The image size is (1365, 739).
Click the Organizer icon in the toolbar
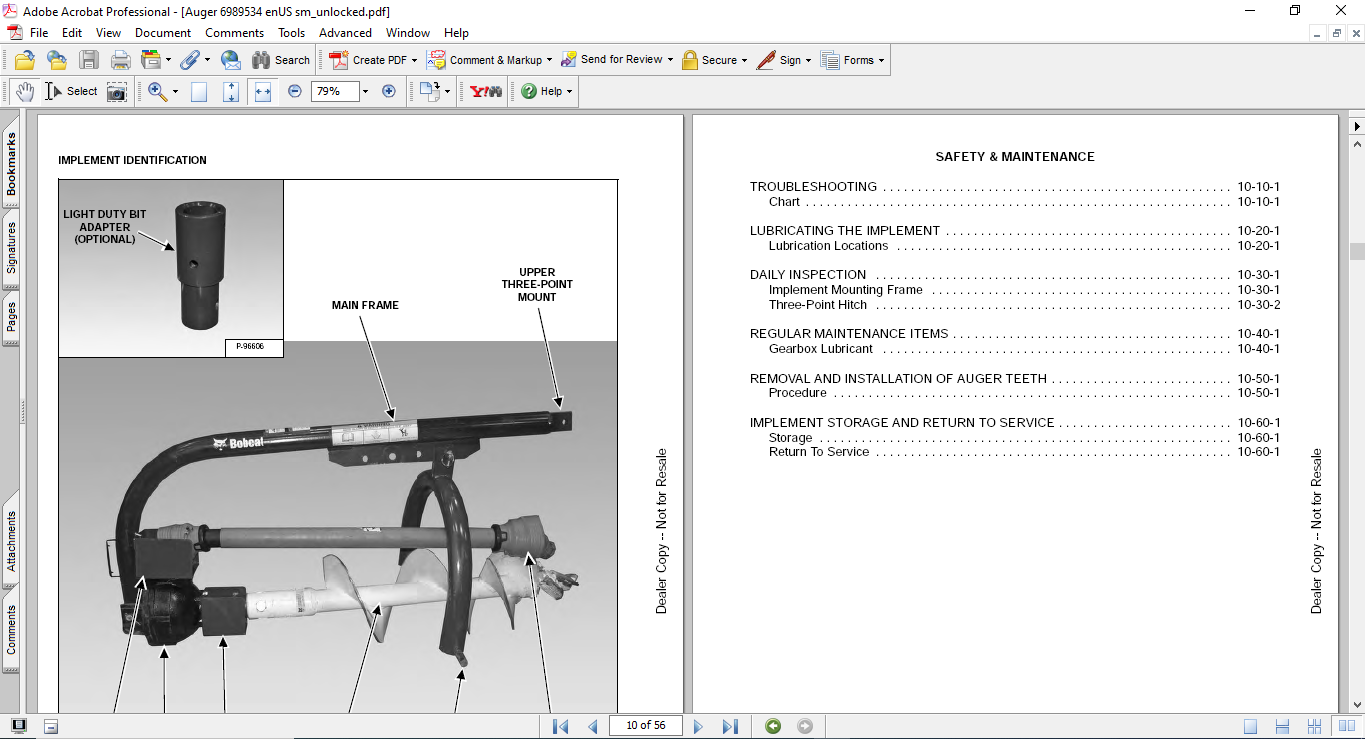coord(151,60)
